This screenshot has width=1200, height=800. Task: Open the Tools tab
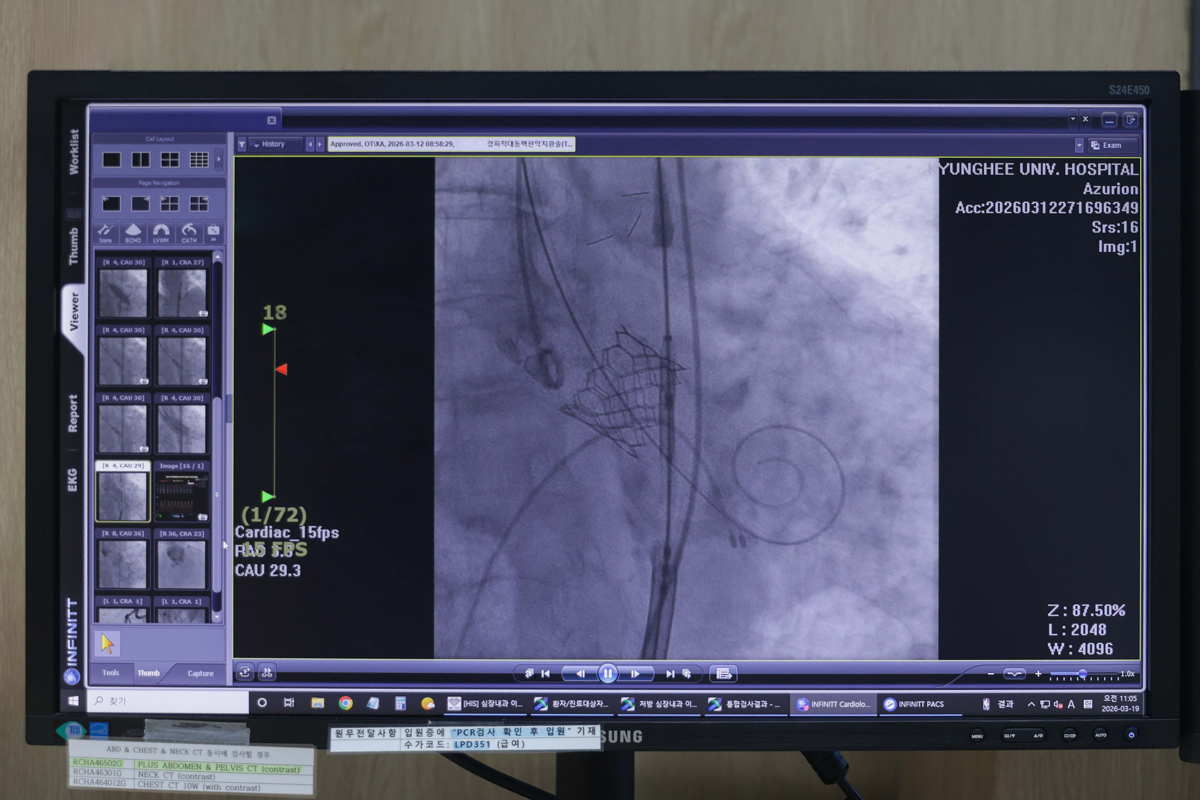(110, 673)
